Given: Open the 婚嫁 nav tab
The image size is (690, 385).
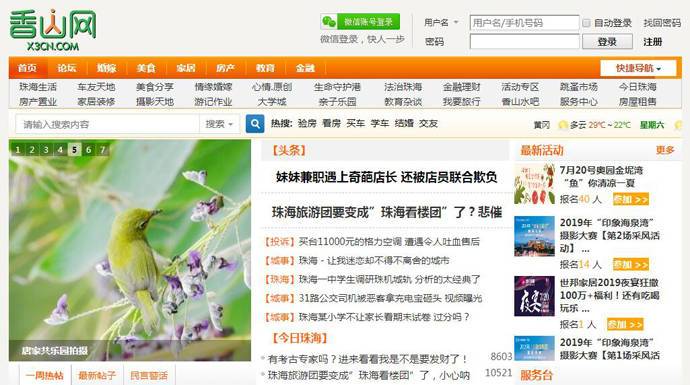Looking at the screenshot, I should pyautogui.click(x=106, y=68).
